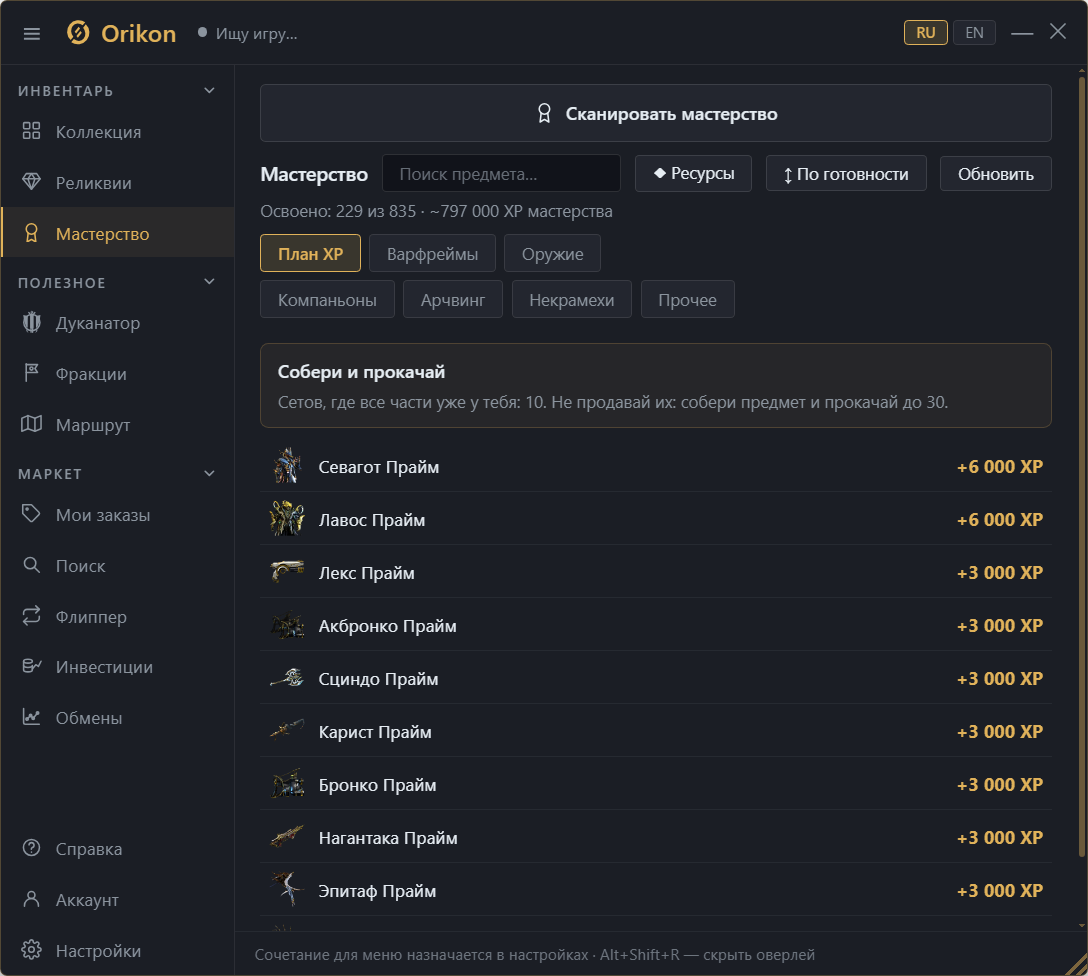
Task: Click the Севагот Прайм item thumbnail
Action: pyautogui.click(x=287, y=466)
